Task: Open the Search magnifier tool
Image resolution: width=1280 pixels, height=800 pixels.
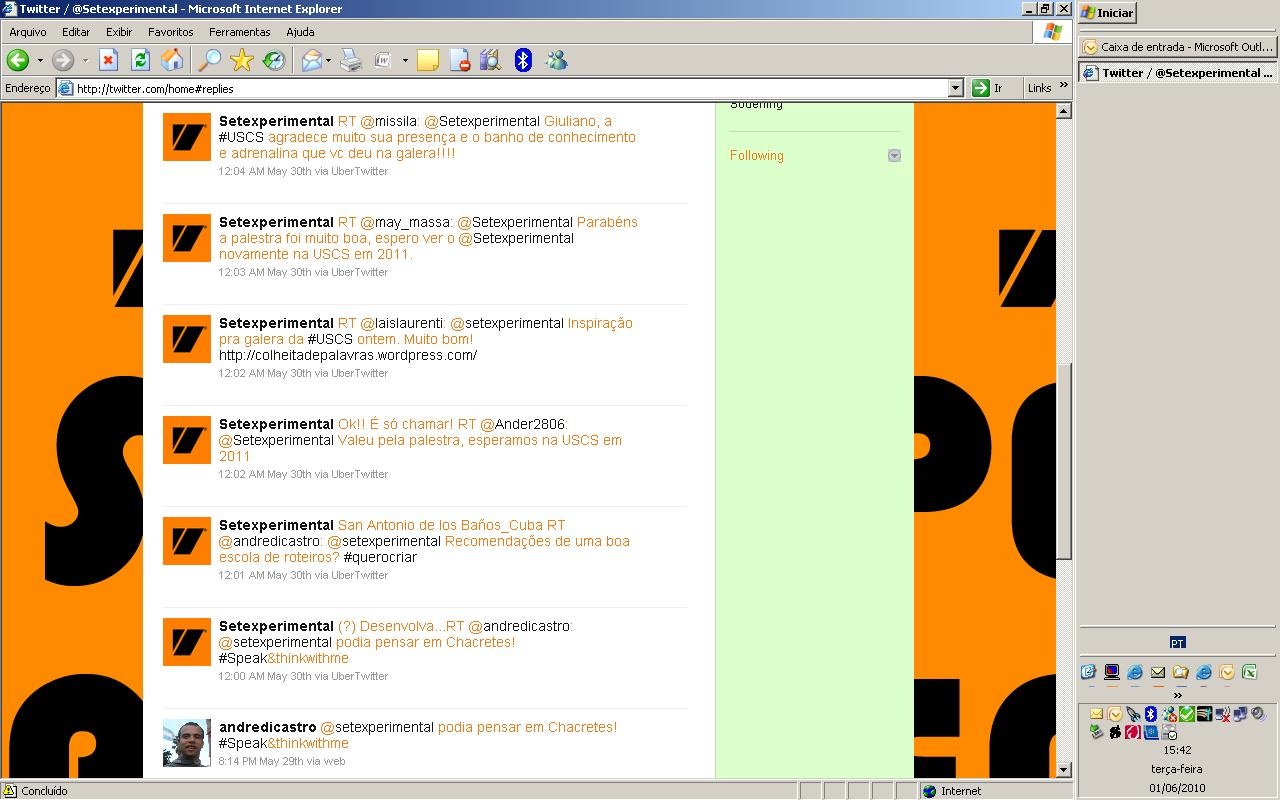Action: click(209, 61)
